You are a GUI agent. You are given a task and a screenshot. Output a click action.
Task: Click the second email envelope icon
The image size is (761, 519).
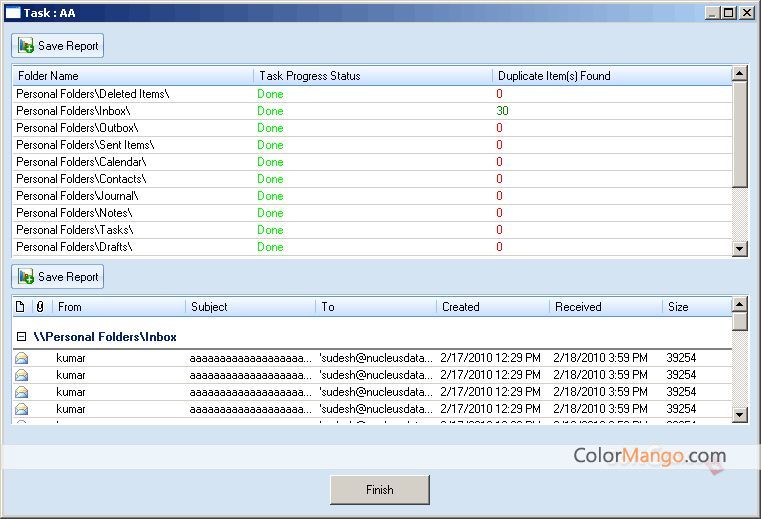pyautogui.click(x=21, y=375)
